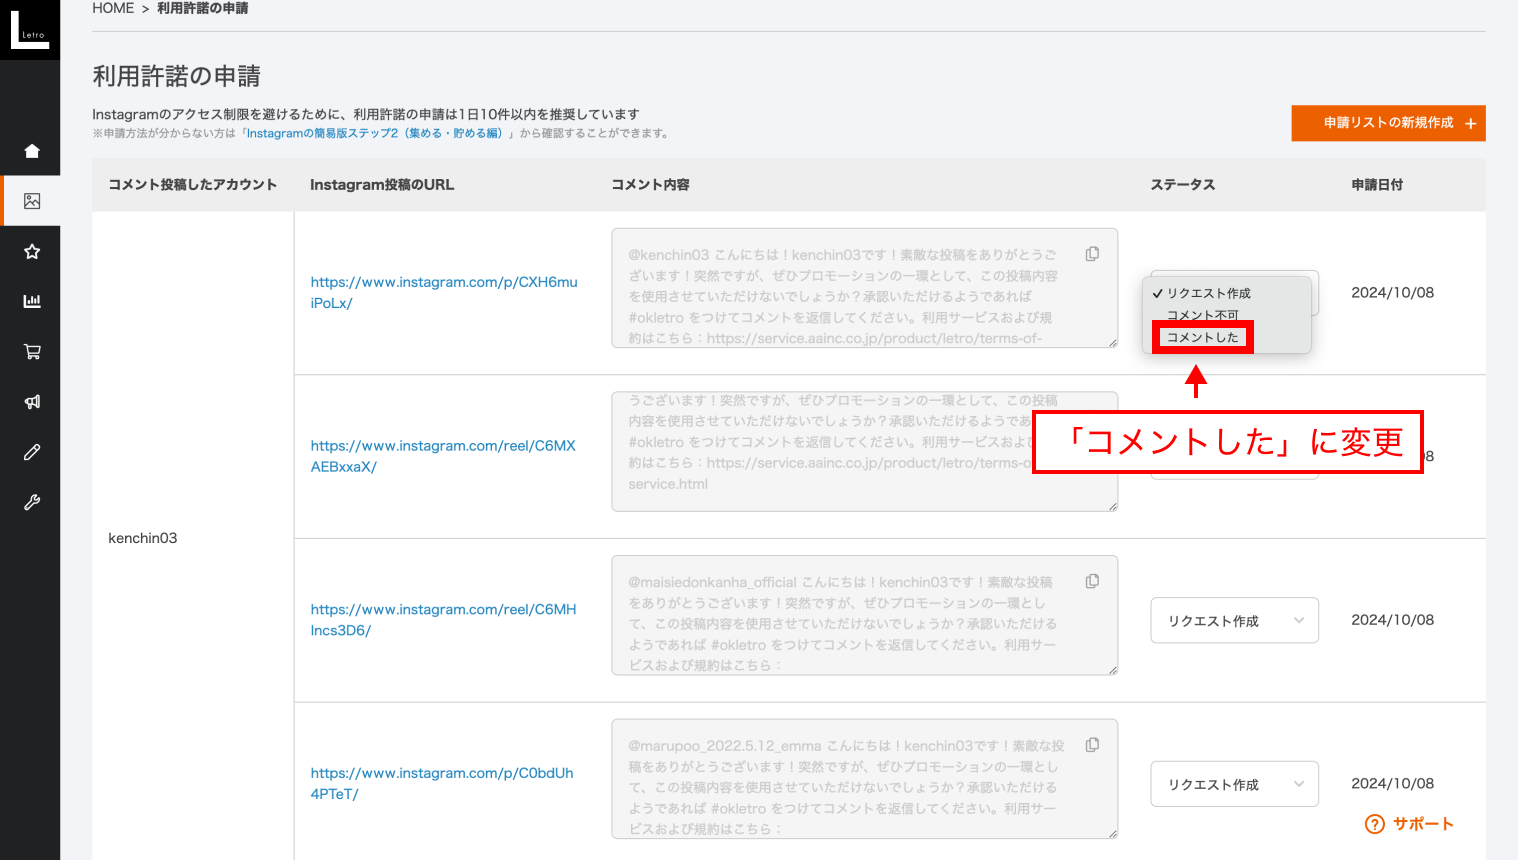Screen dimensions: 1518x860
Task: Open the home icon in the sidebar
Action: coord(32,151)
